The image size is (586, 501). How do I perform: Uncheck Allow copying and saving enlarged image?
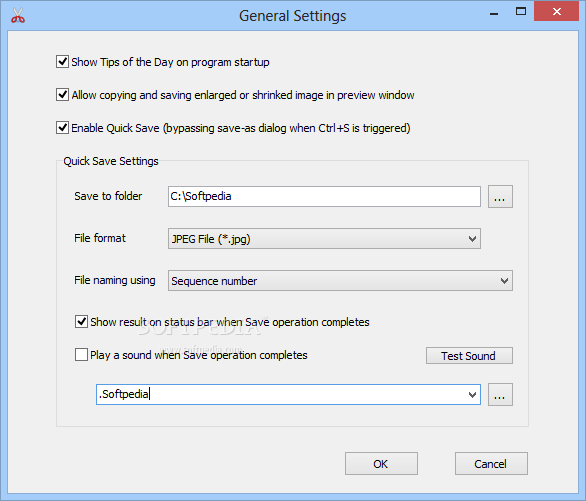click(62, 95)
